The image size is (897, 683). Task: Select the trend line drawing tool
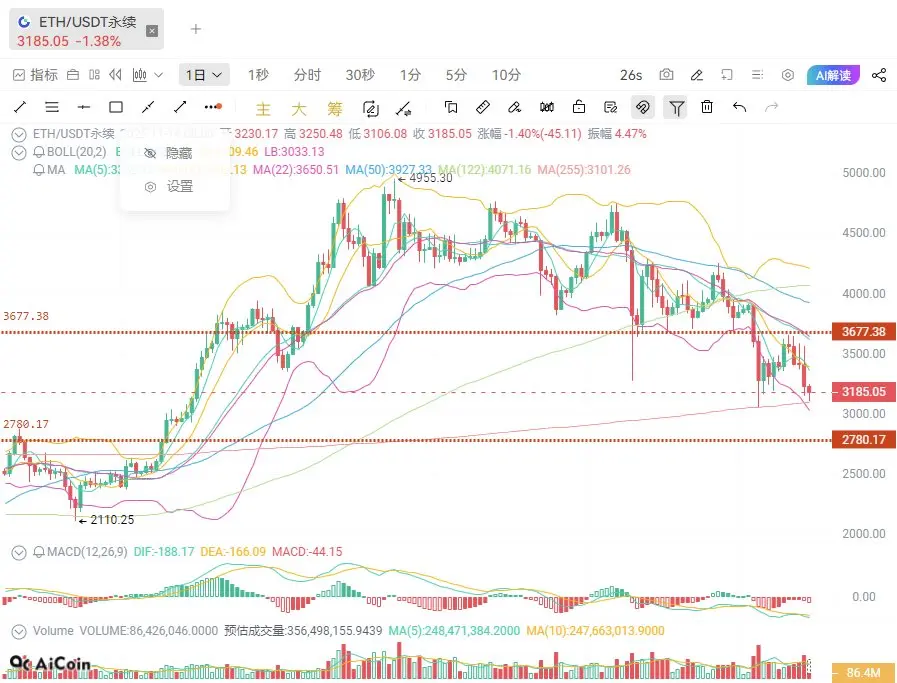click(x=20, y=107)
